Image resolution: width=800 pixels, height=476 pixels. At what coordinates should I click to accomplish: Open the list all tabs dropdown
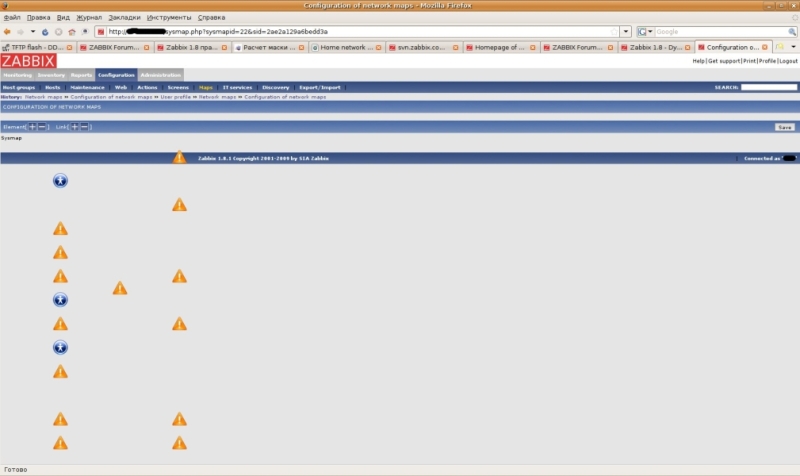[x=793, y=47]
